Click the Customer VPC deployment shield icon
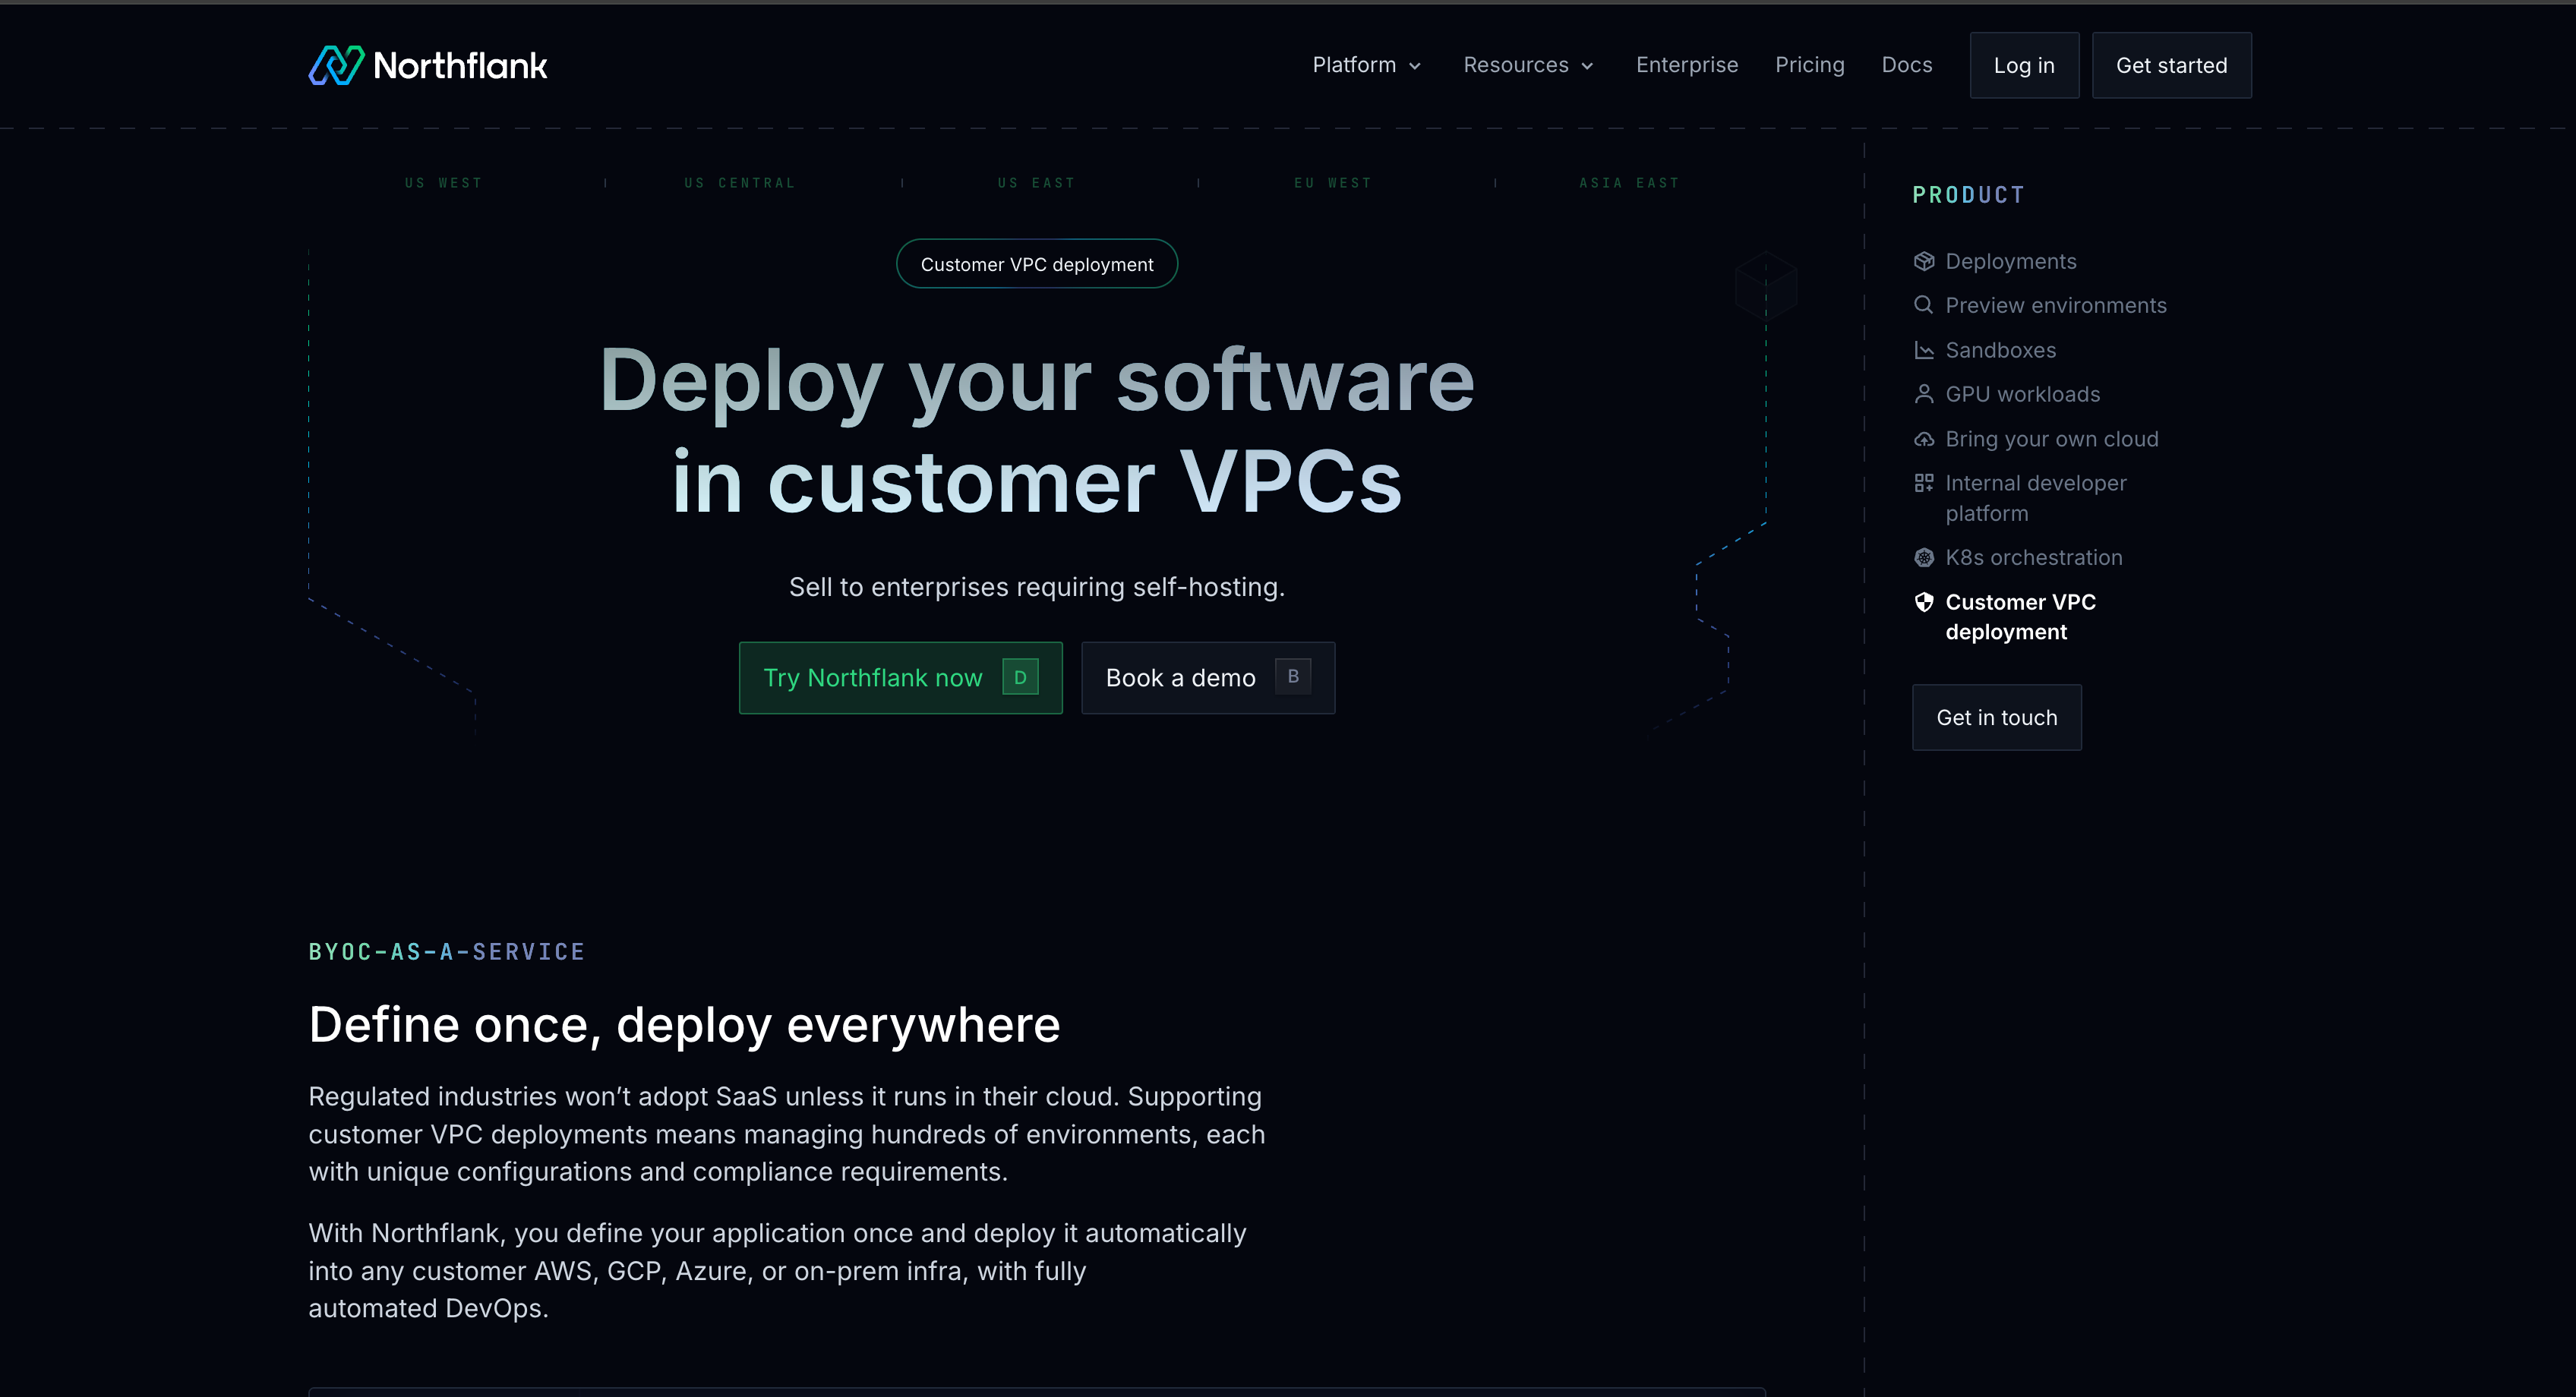The image size is (2576, 1397). [x=1924, y=603]
